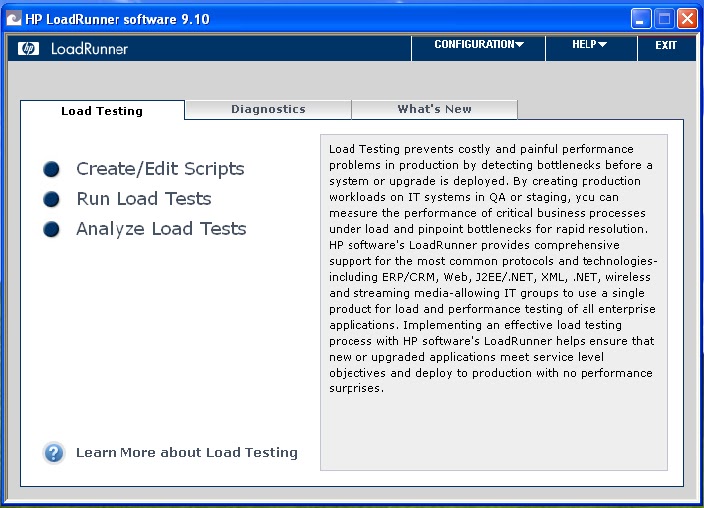Image resolution: width=704 pixels, height=508 pixels.
Task: Click the blue question mark help icon
Action: coord(54,453)
